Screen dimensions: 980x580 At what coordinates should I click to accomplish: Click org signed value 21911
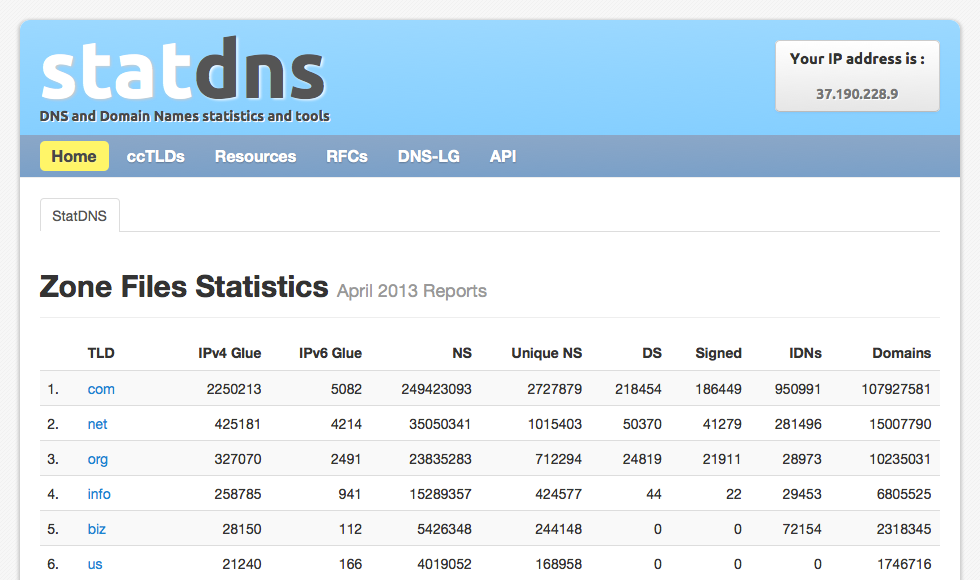click(722, 459)
